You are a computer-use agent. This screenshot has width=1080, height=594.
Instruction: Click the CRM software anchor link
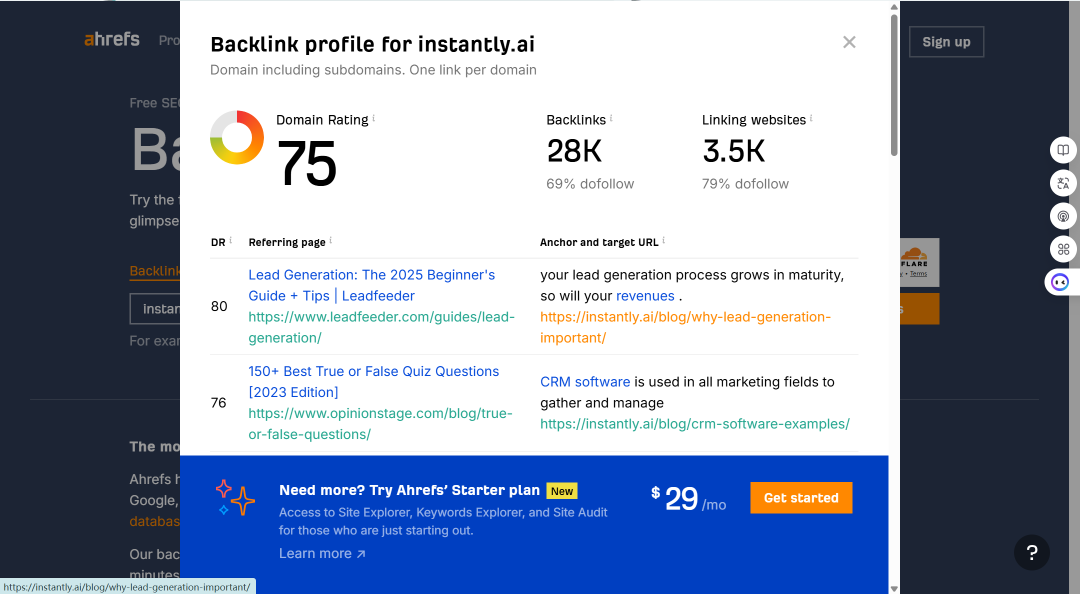[585, 382]
